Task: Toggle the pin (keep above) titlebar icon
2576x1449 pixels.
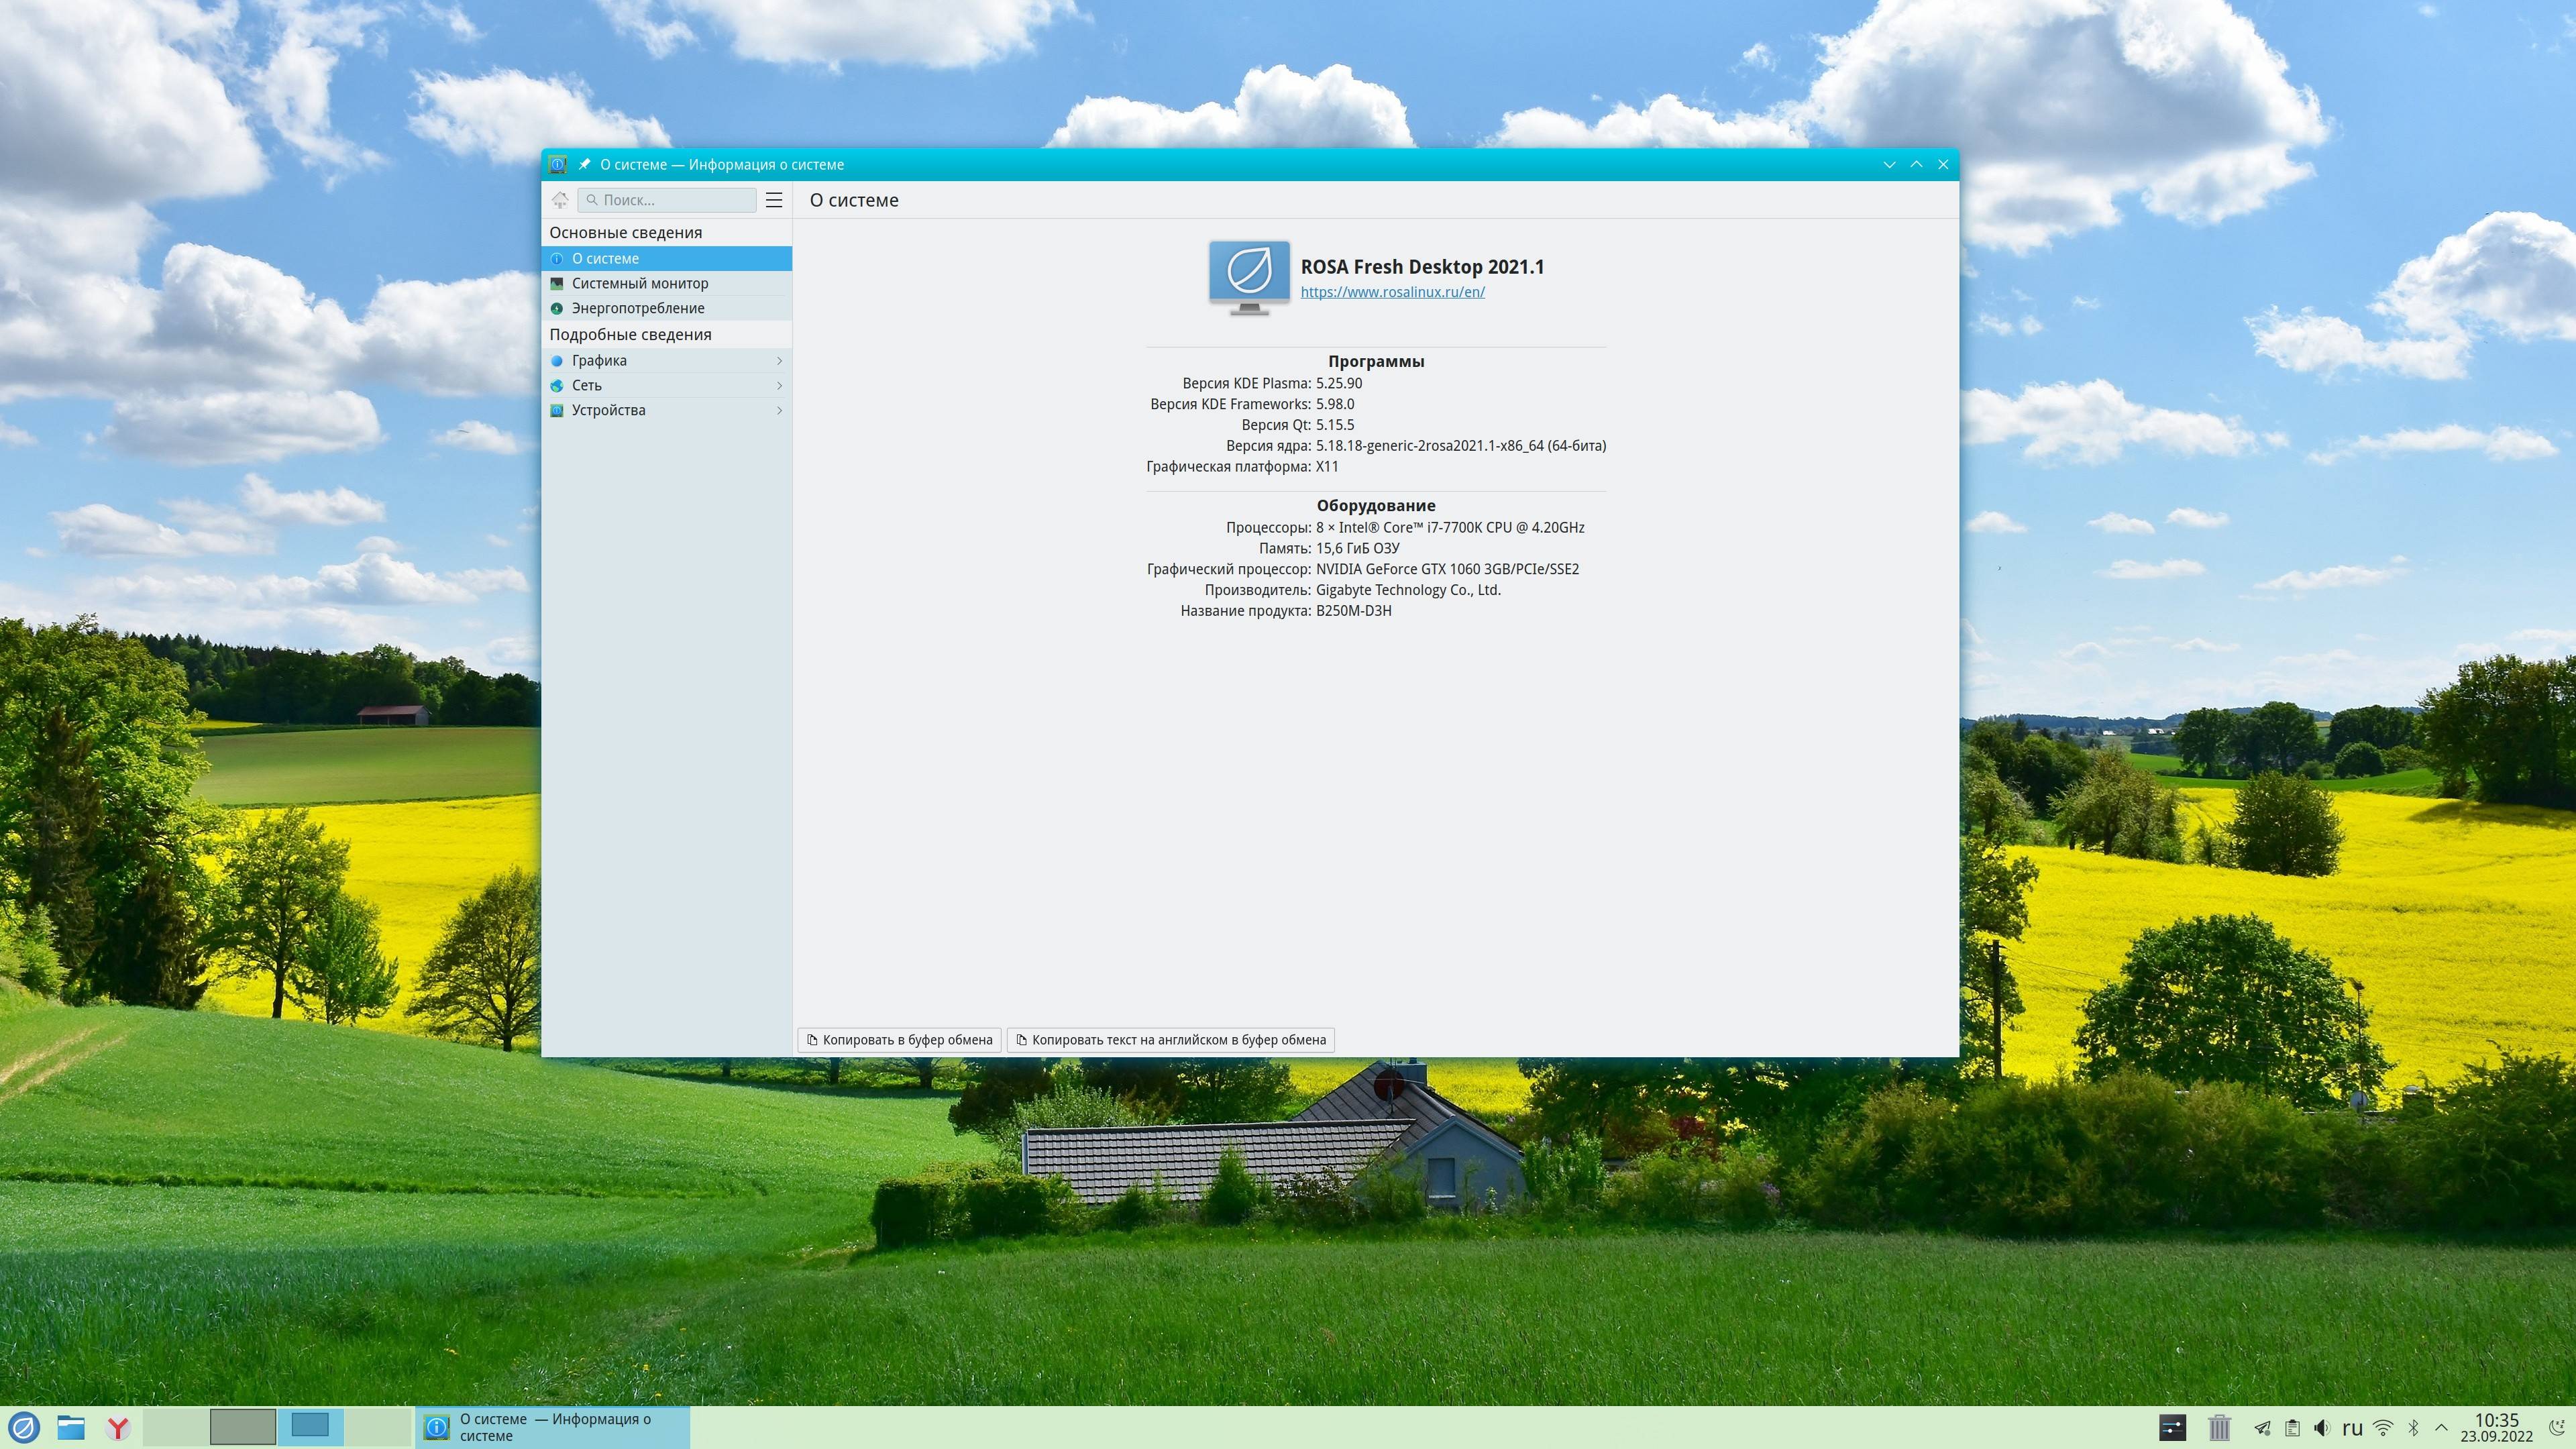Action: click(x=584, y=165)
